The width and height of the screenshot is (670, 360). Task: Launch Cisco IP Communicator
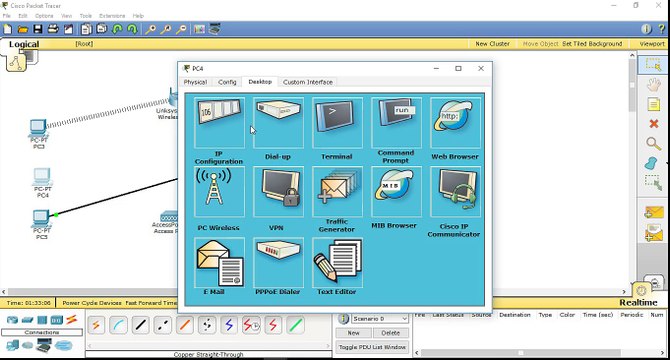coord(455,192)
